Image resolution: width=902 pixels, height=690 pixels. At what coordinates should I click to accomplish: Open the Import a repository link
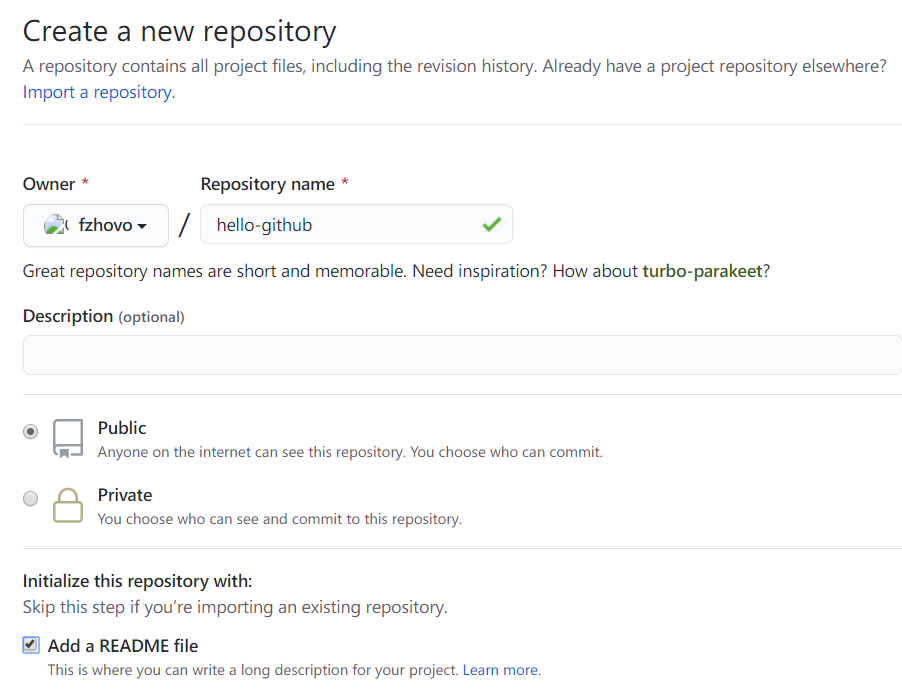(98, 92)
